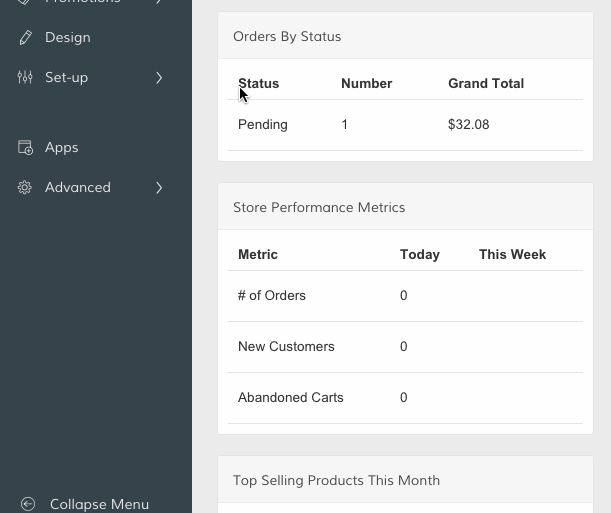Select the Set-up menu label
Screen dimensions: 611x513
coord(67,77)
